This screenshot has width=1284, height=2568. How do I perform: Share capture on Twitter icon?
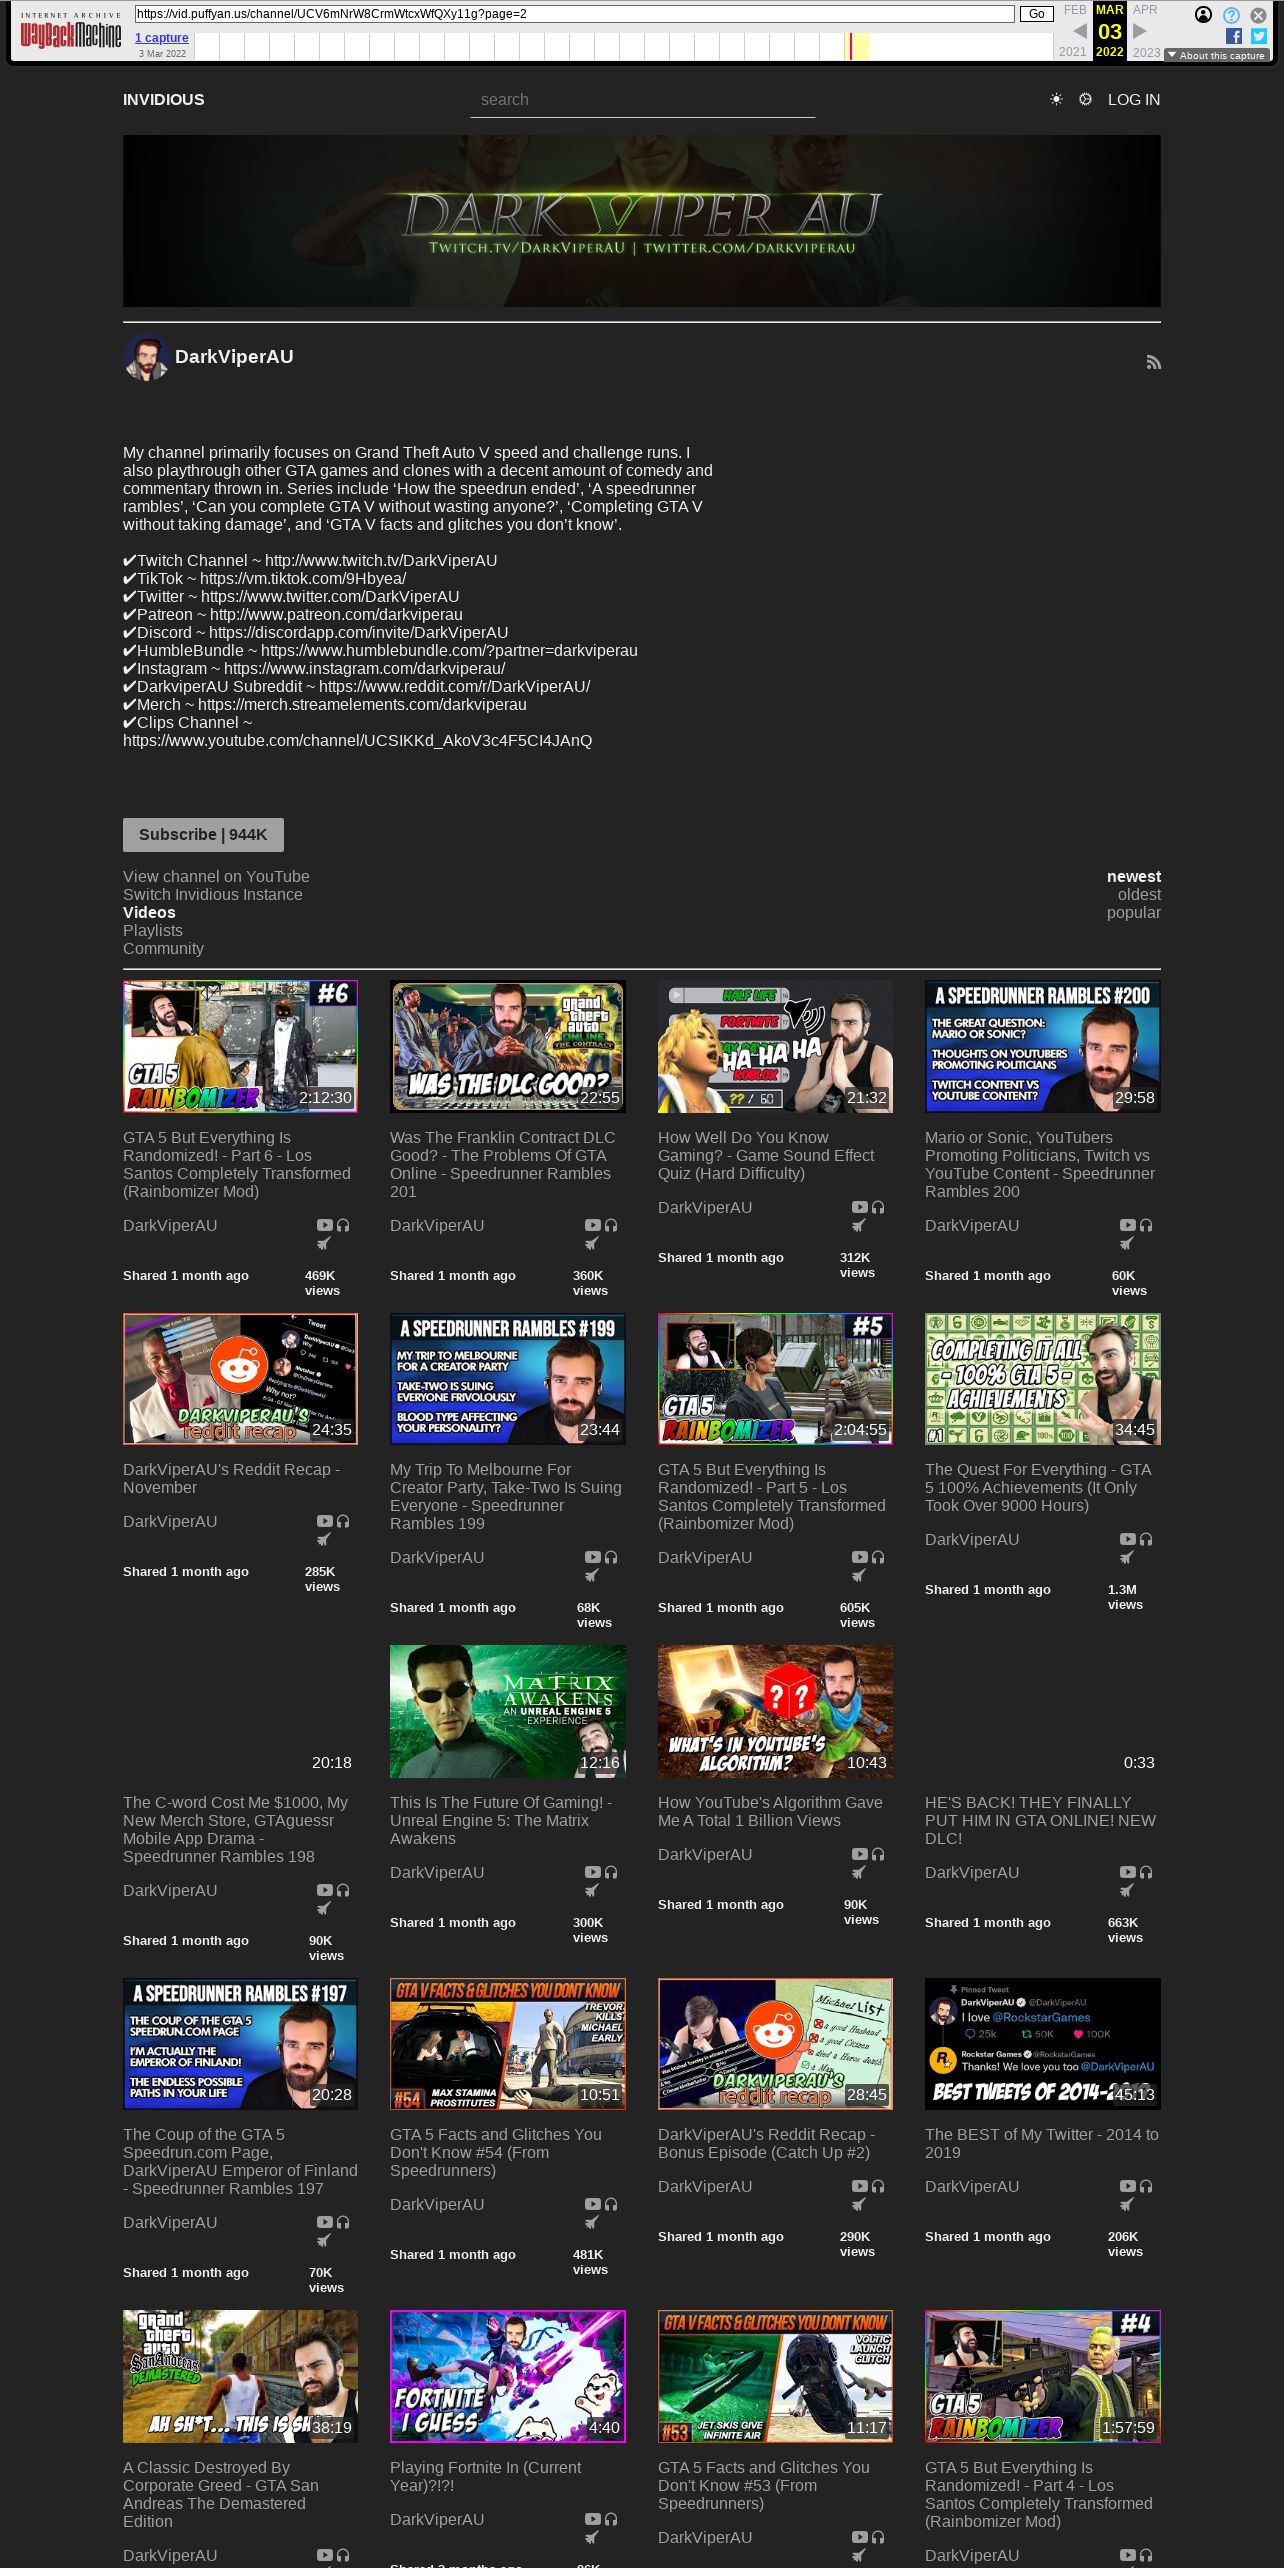1259,36
